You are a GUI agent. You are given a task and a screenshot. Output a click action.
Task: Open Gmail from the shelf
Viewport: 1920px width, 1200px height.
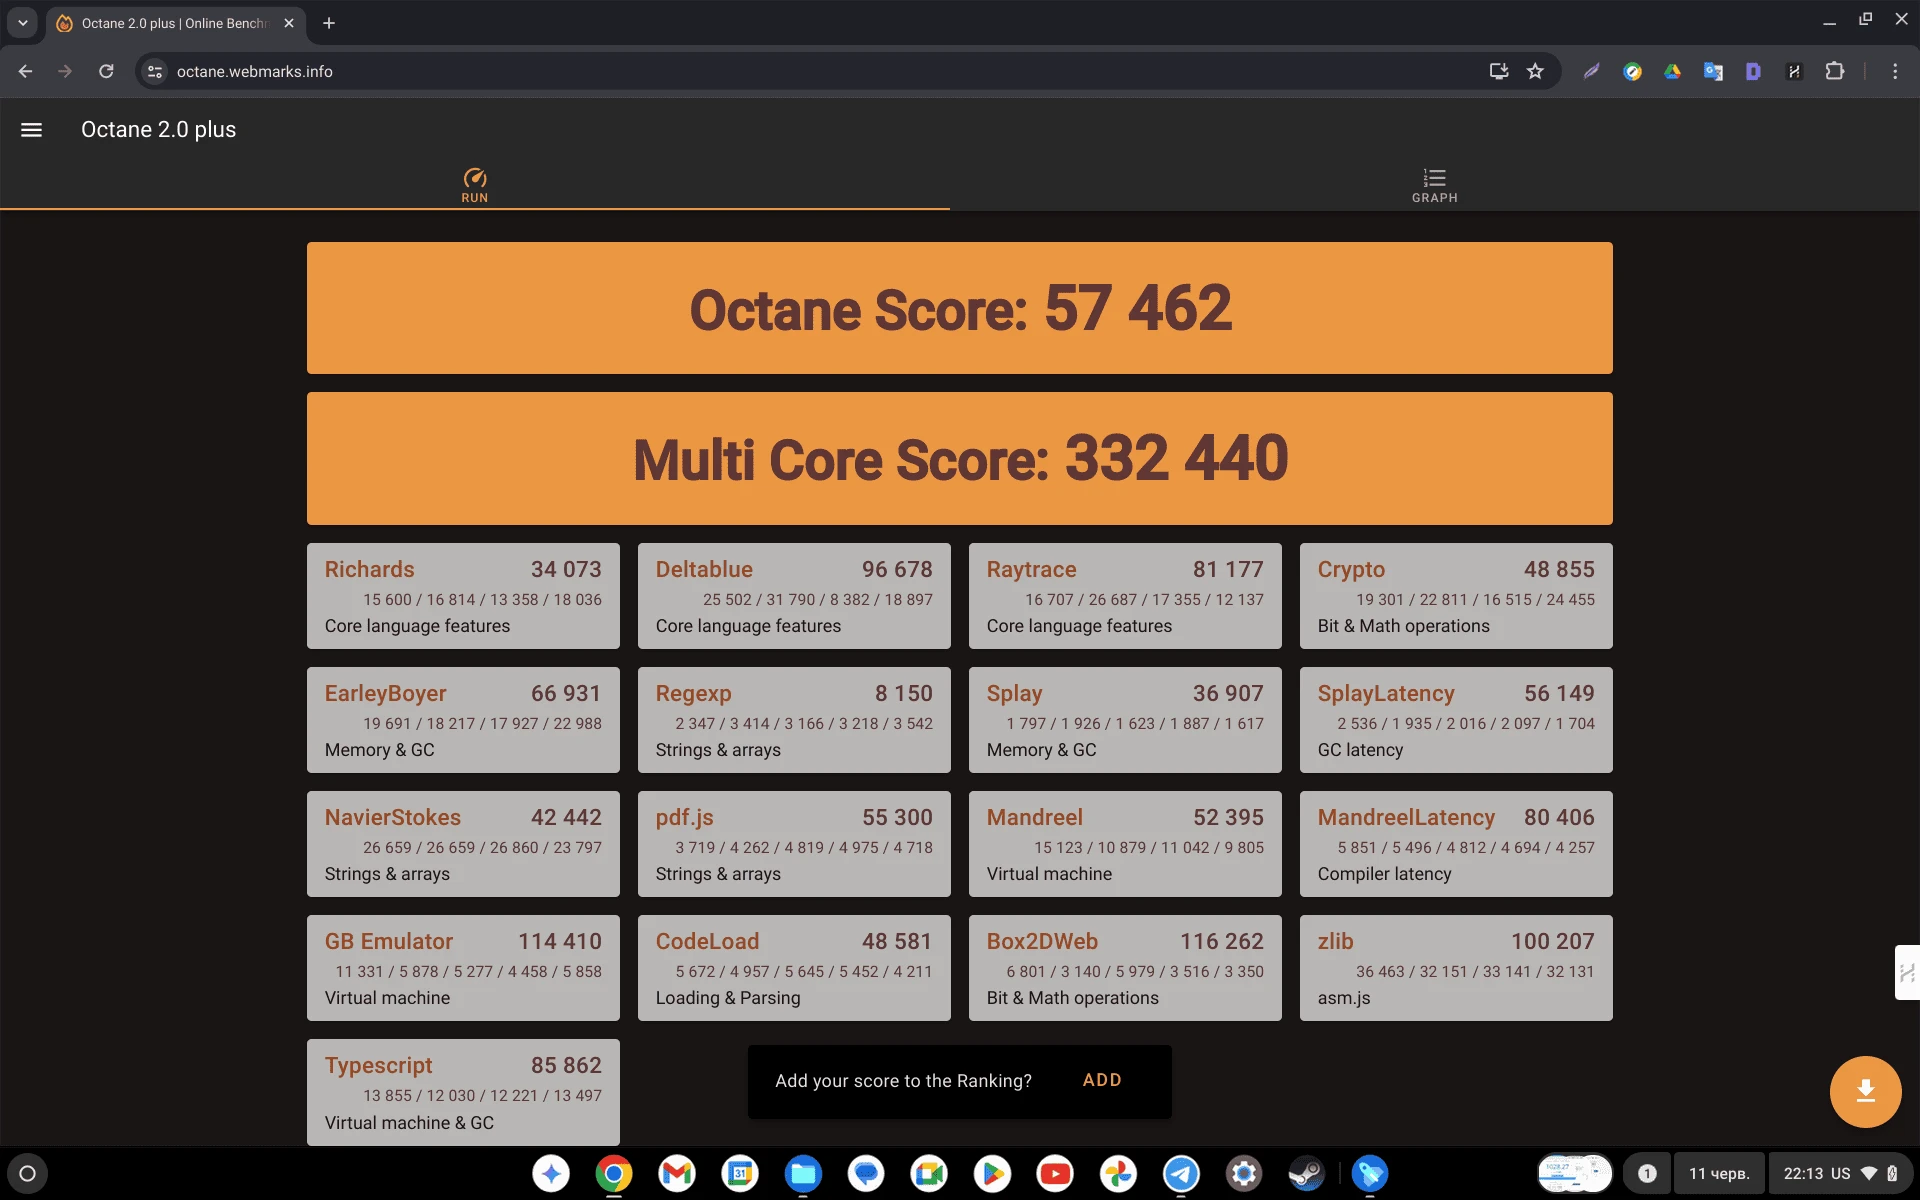(677, 1173)
